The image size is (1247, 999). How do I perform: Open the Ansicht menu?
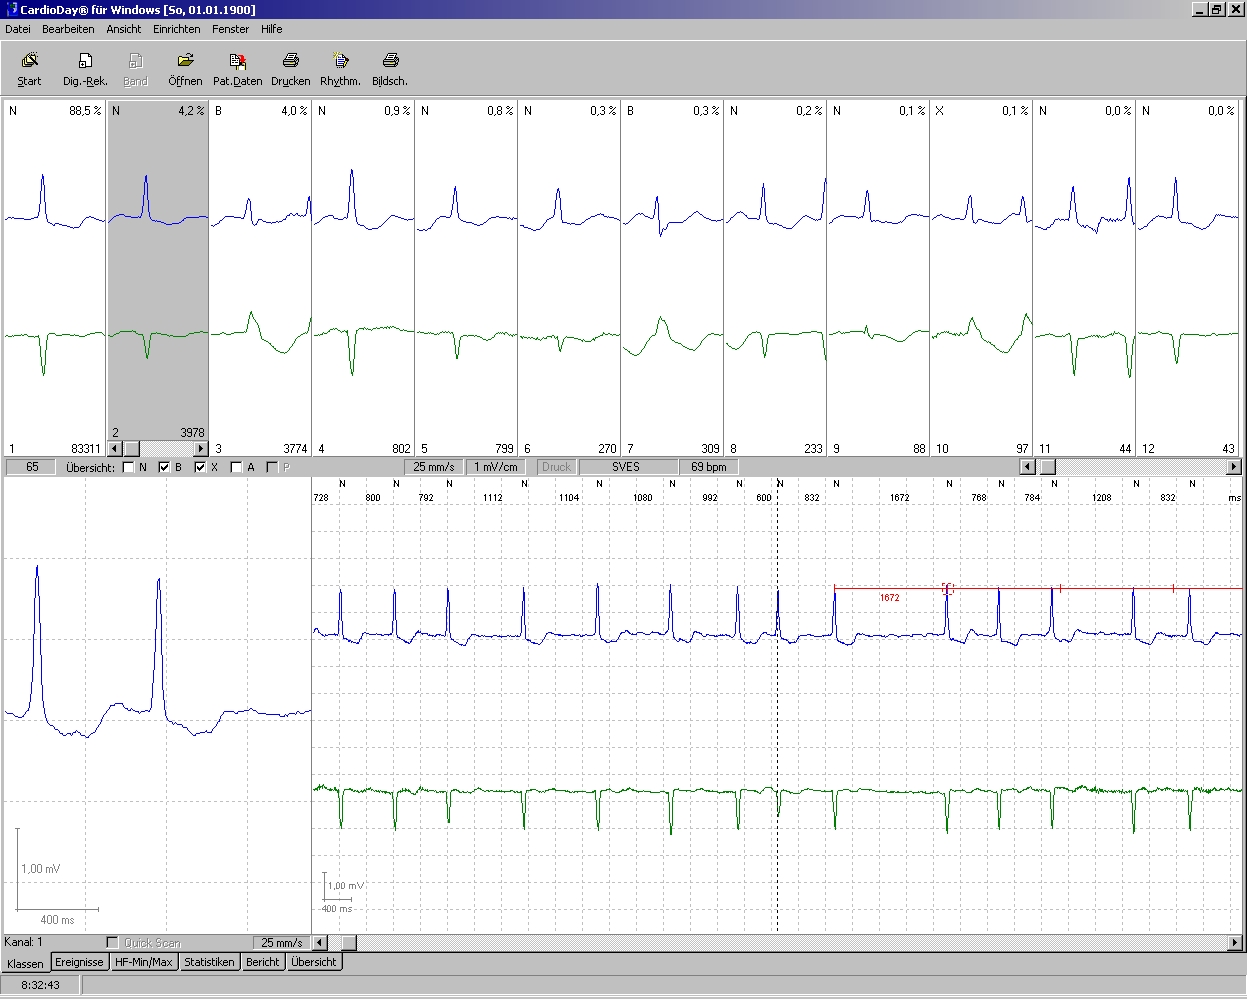124,29
